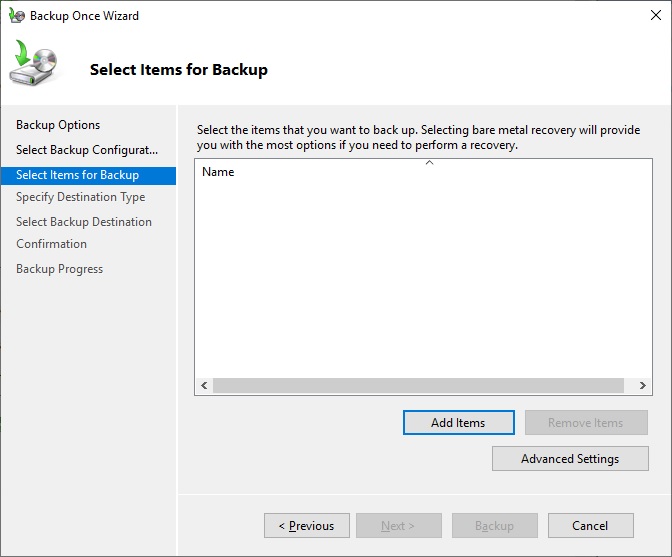Jump to the Specify Destination Type step
The image size is (672, 557).
pyautogui.click(x=80, y=197)
